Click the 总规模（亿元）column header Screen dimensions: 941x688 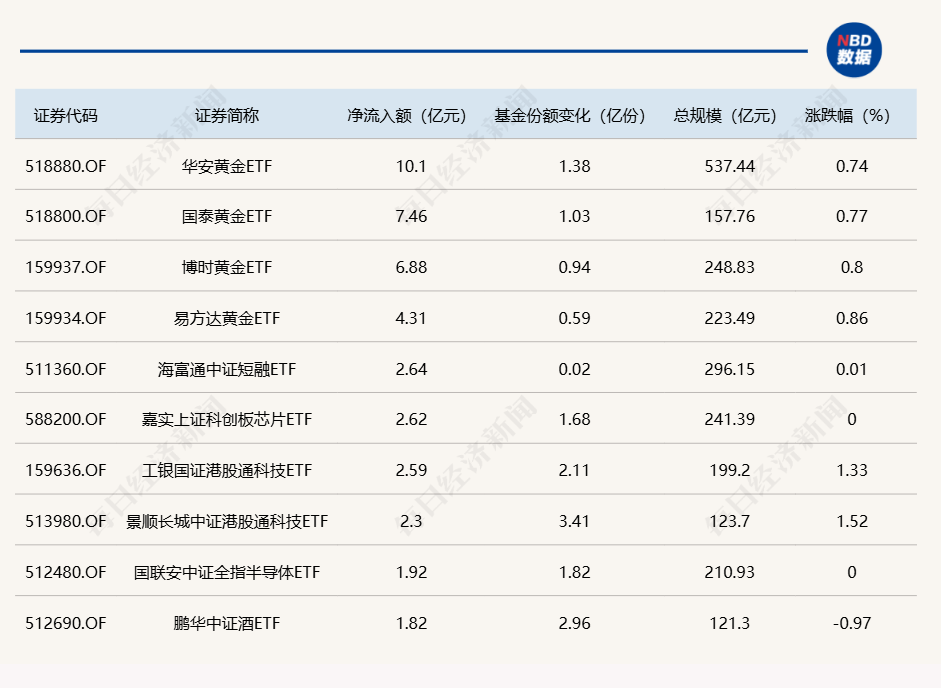726,115
